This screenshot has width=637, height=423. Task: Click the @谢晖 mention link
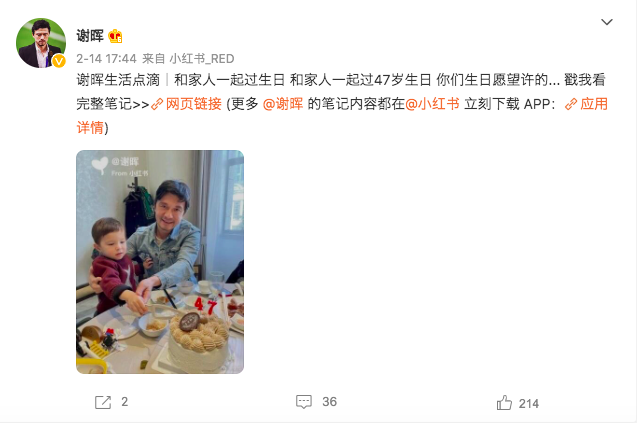(283, 104)
